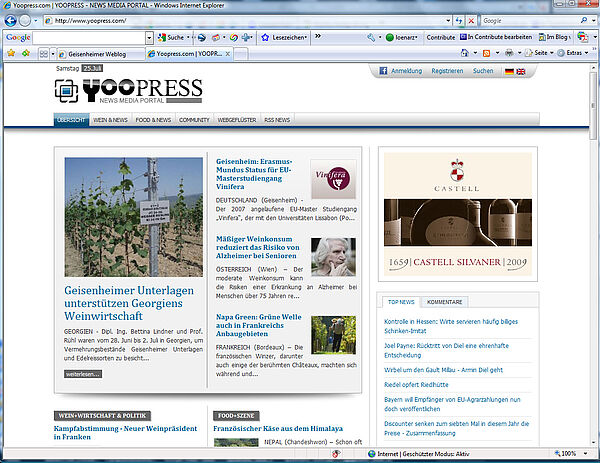Click the YOOPRESS logo
Screen dimensions: 600x463
tap(130, 91)
